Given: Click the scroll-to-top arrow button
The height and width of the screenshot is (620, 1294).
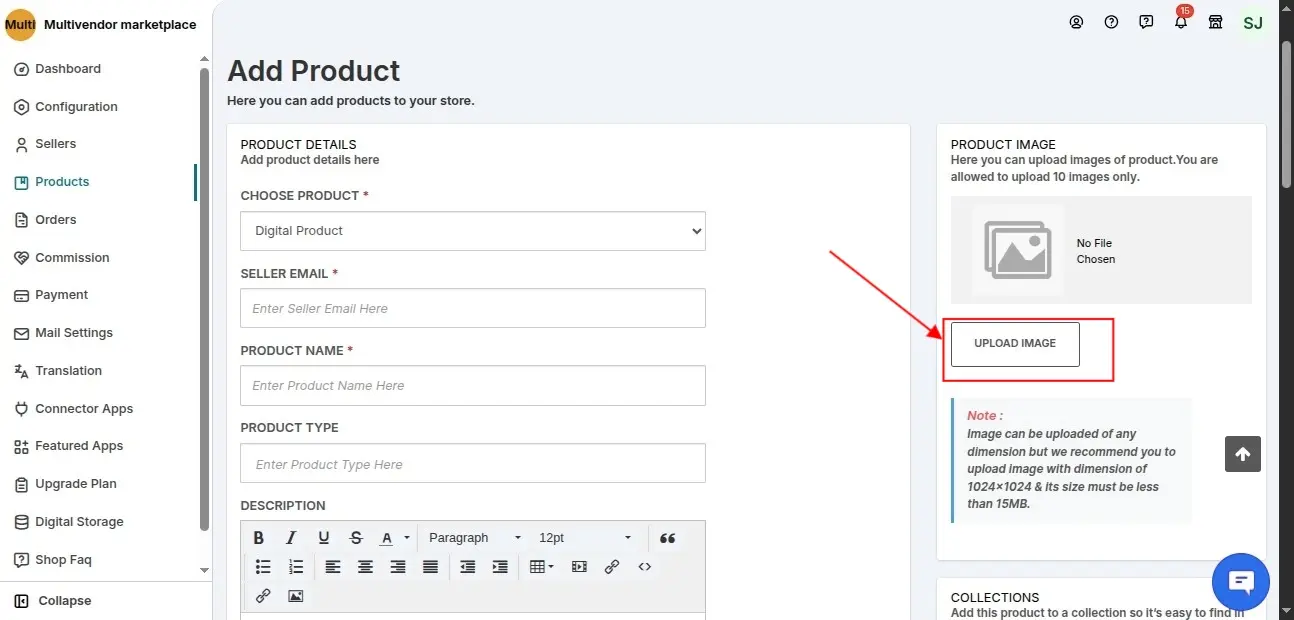Looking at the screenshot, I should pyautogui.click(x=1242, y=454).
